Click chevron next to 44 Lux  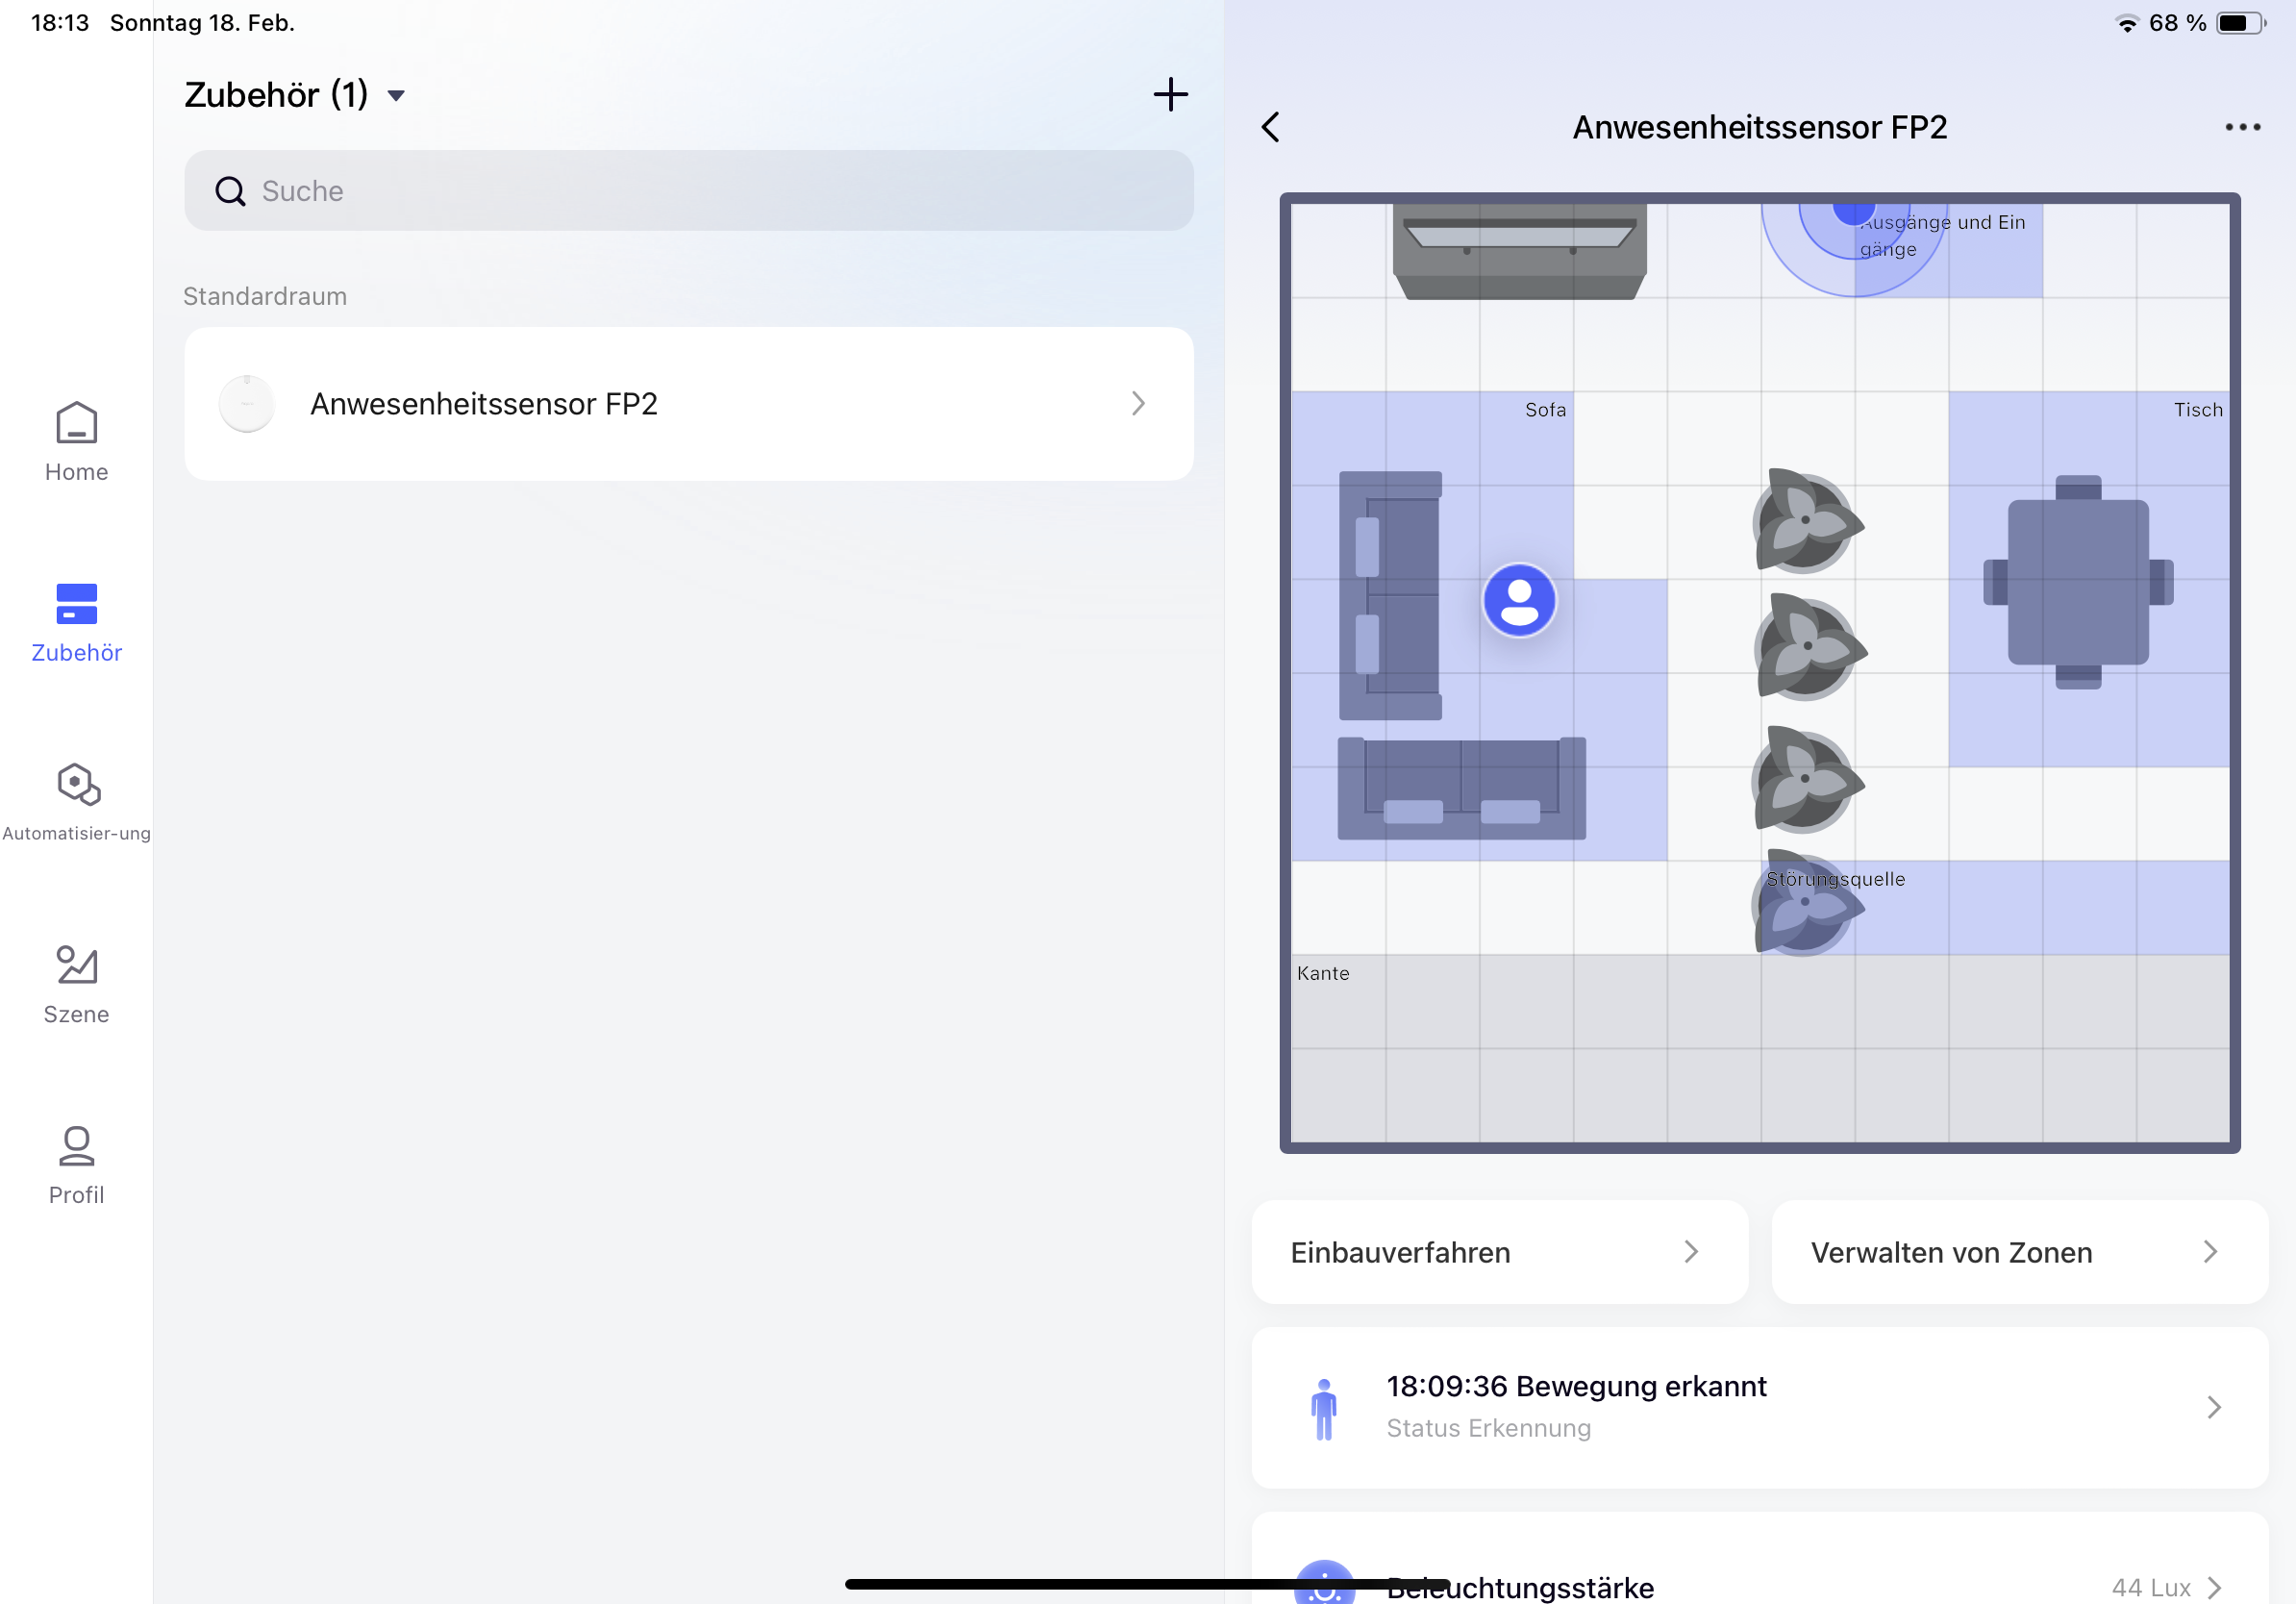pos(2214,1587)
